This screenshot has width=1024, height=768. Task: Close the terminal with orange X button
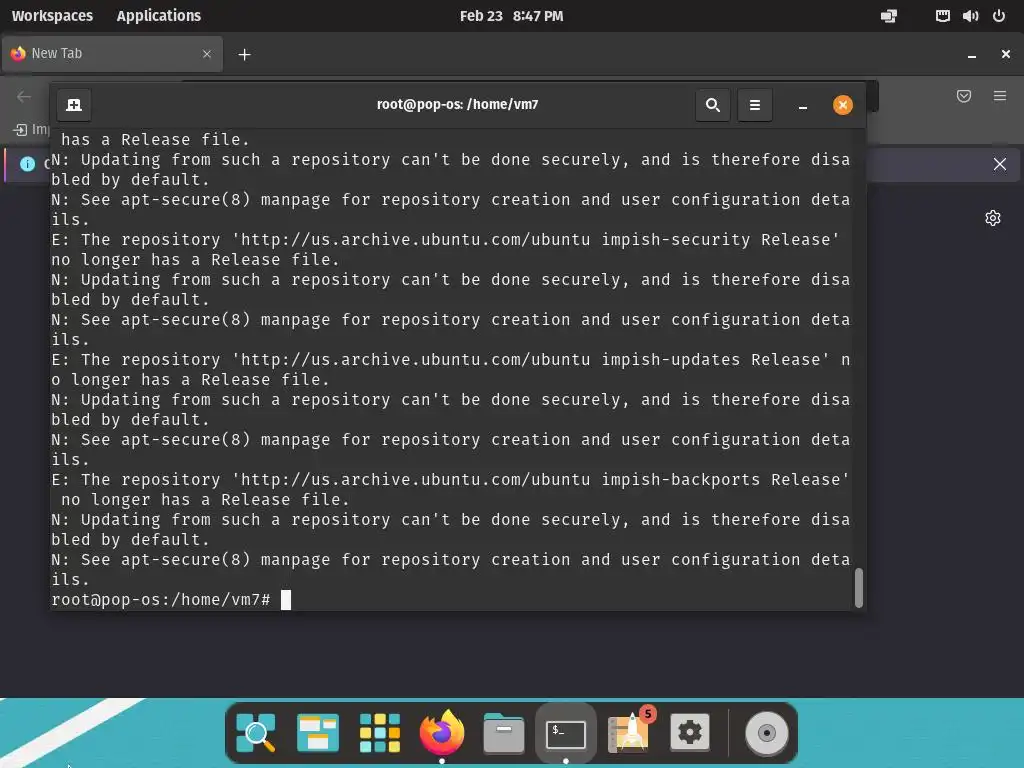842,105
